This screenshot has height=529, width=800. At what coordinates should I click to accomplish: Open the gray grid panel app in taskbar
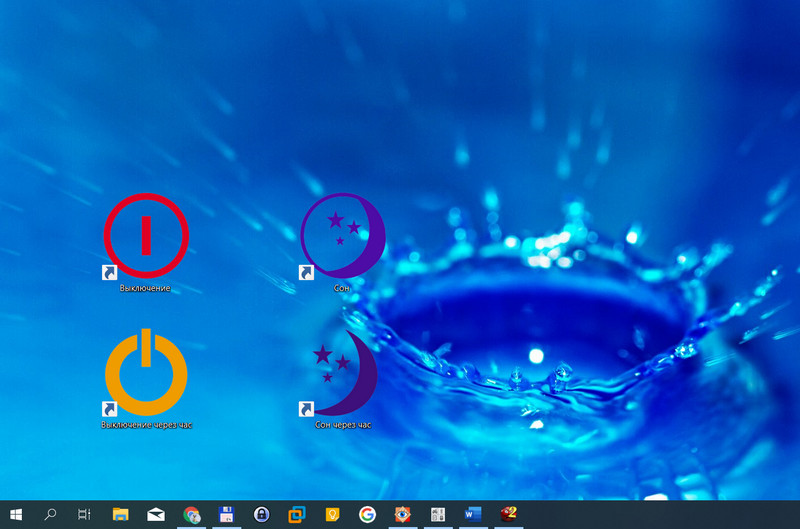(x=438, y=515)
